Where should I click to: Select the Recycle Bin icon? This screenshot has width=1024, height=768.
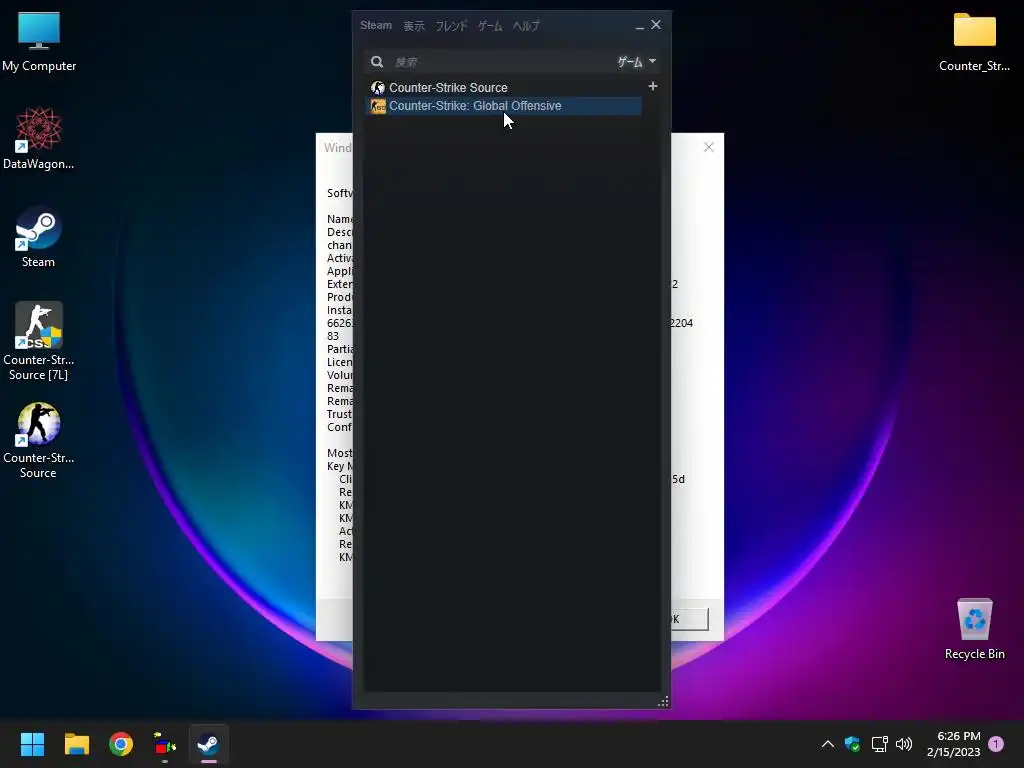click(x=974, y=629)
